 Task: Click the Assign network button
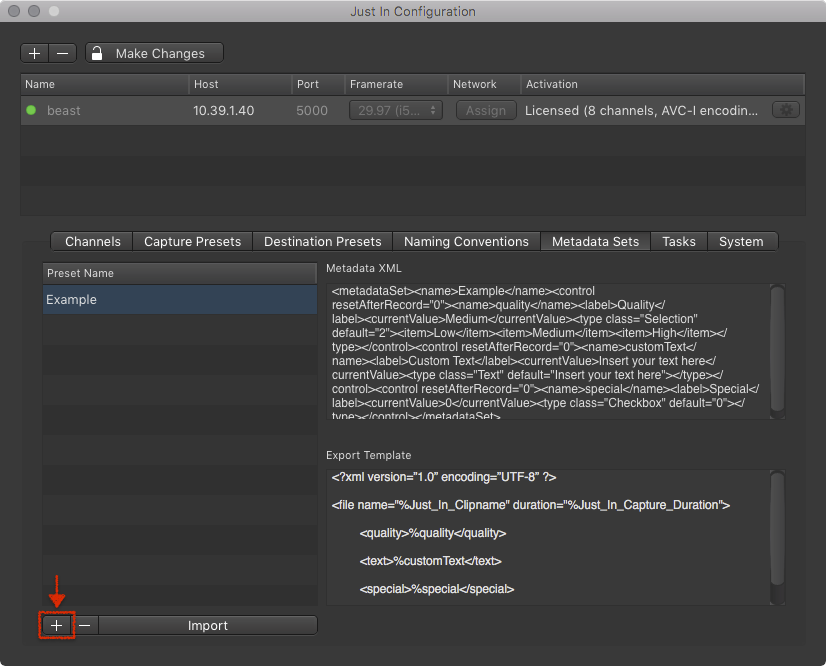click(486, 111)
